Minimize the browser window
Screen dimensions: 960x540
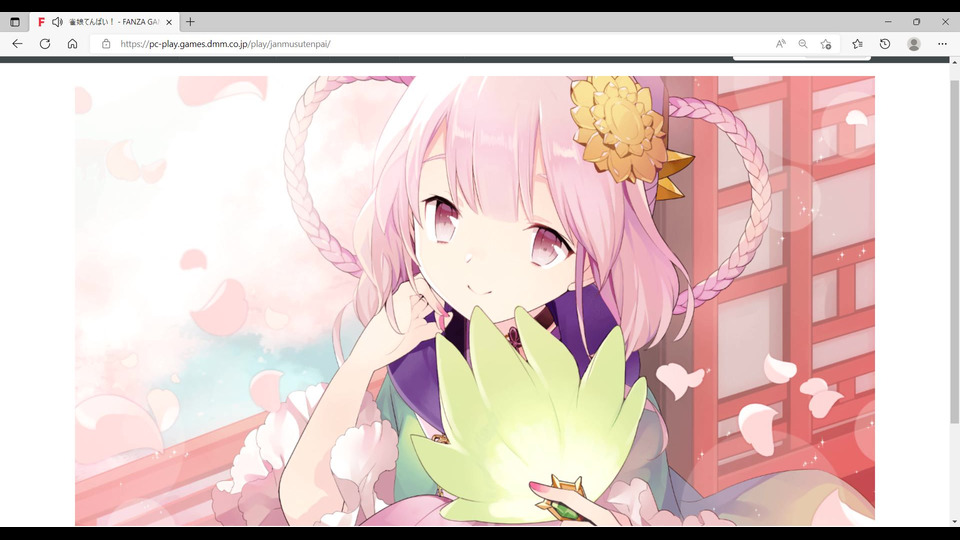coord(888,22)
